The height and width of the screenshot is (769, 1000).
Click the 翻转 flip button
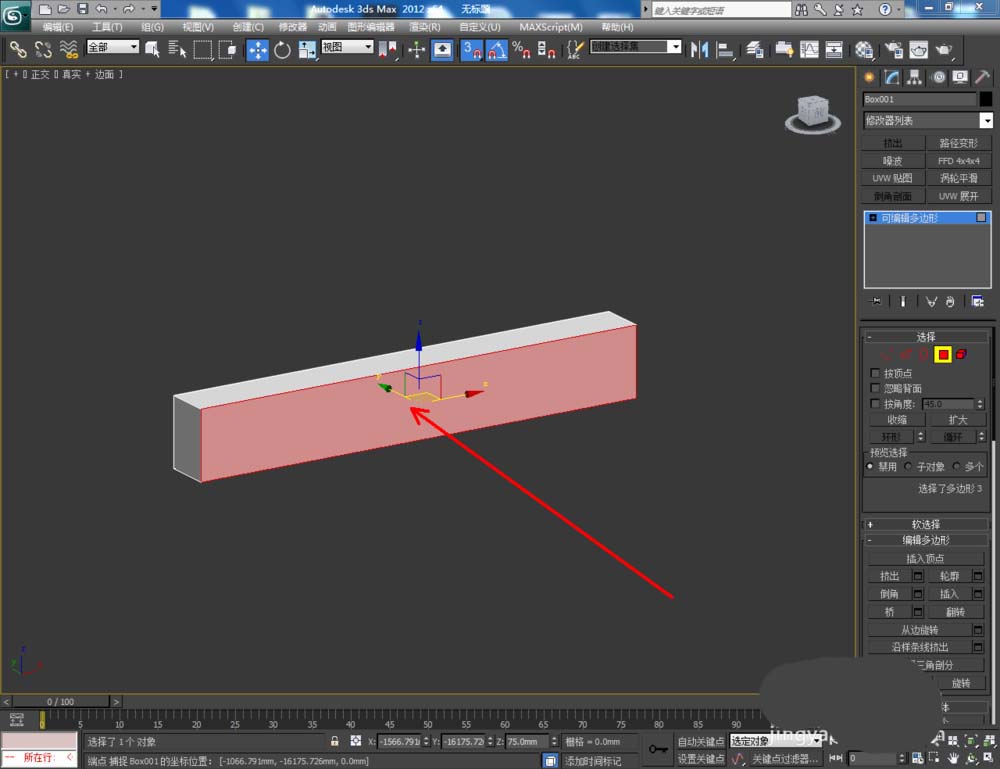tap(955, 612)
